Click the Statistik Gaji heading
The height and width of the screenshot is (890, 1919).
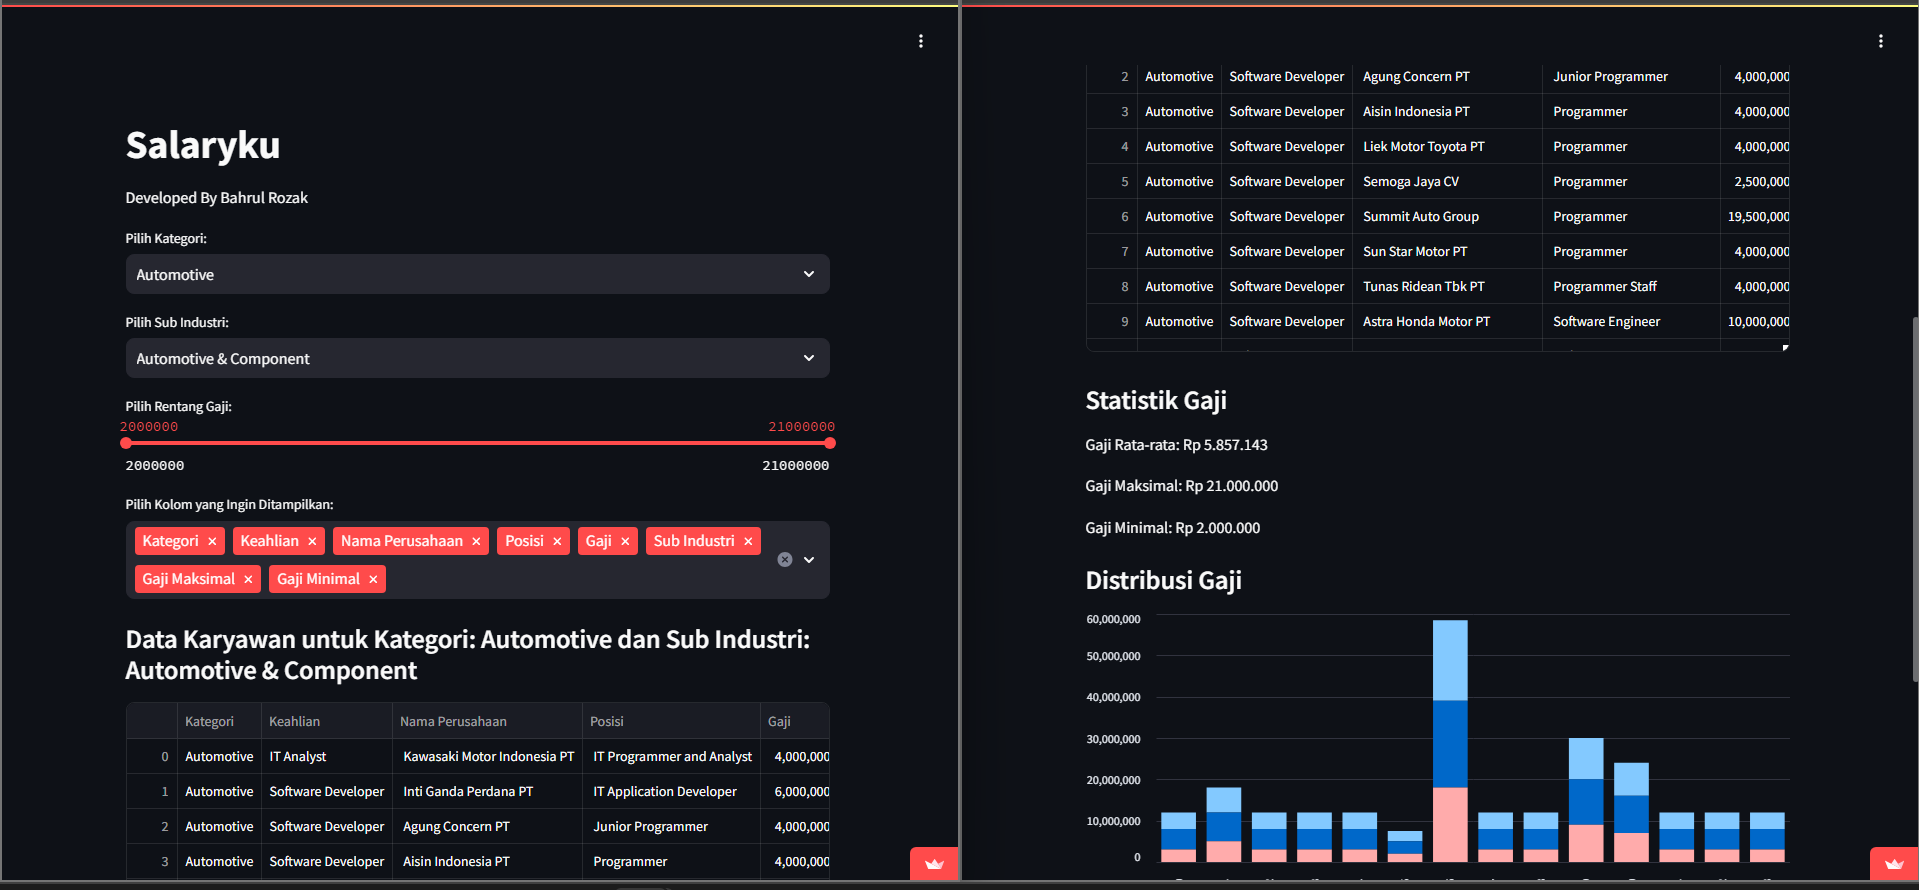coord(1156,401)
